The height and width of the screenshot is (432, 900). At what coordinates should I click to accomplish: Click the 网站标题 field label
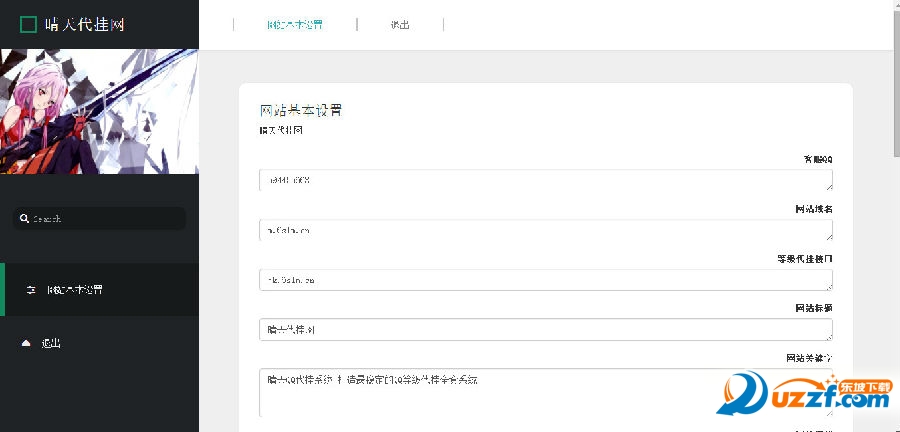(x=814, y=309)
